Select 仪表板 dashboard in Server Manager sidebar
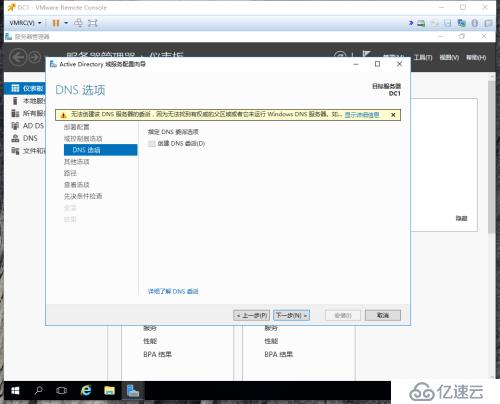Viewport: 500px width, 404px height. coord(25,88)
